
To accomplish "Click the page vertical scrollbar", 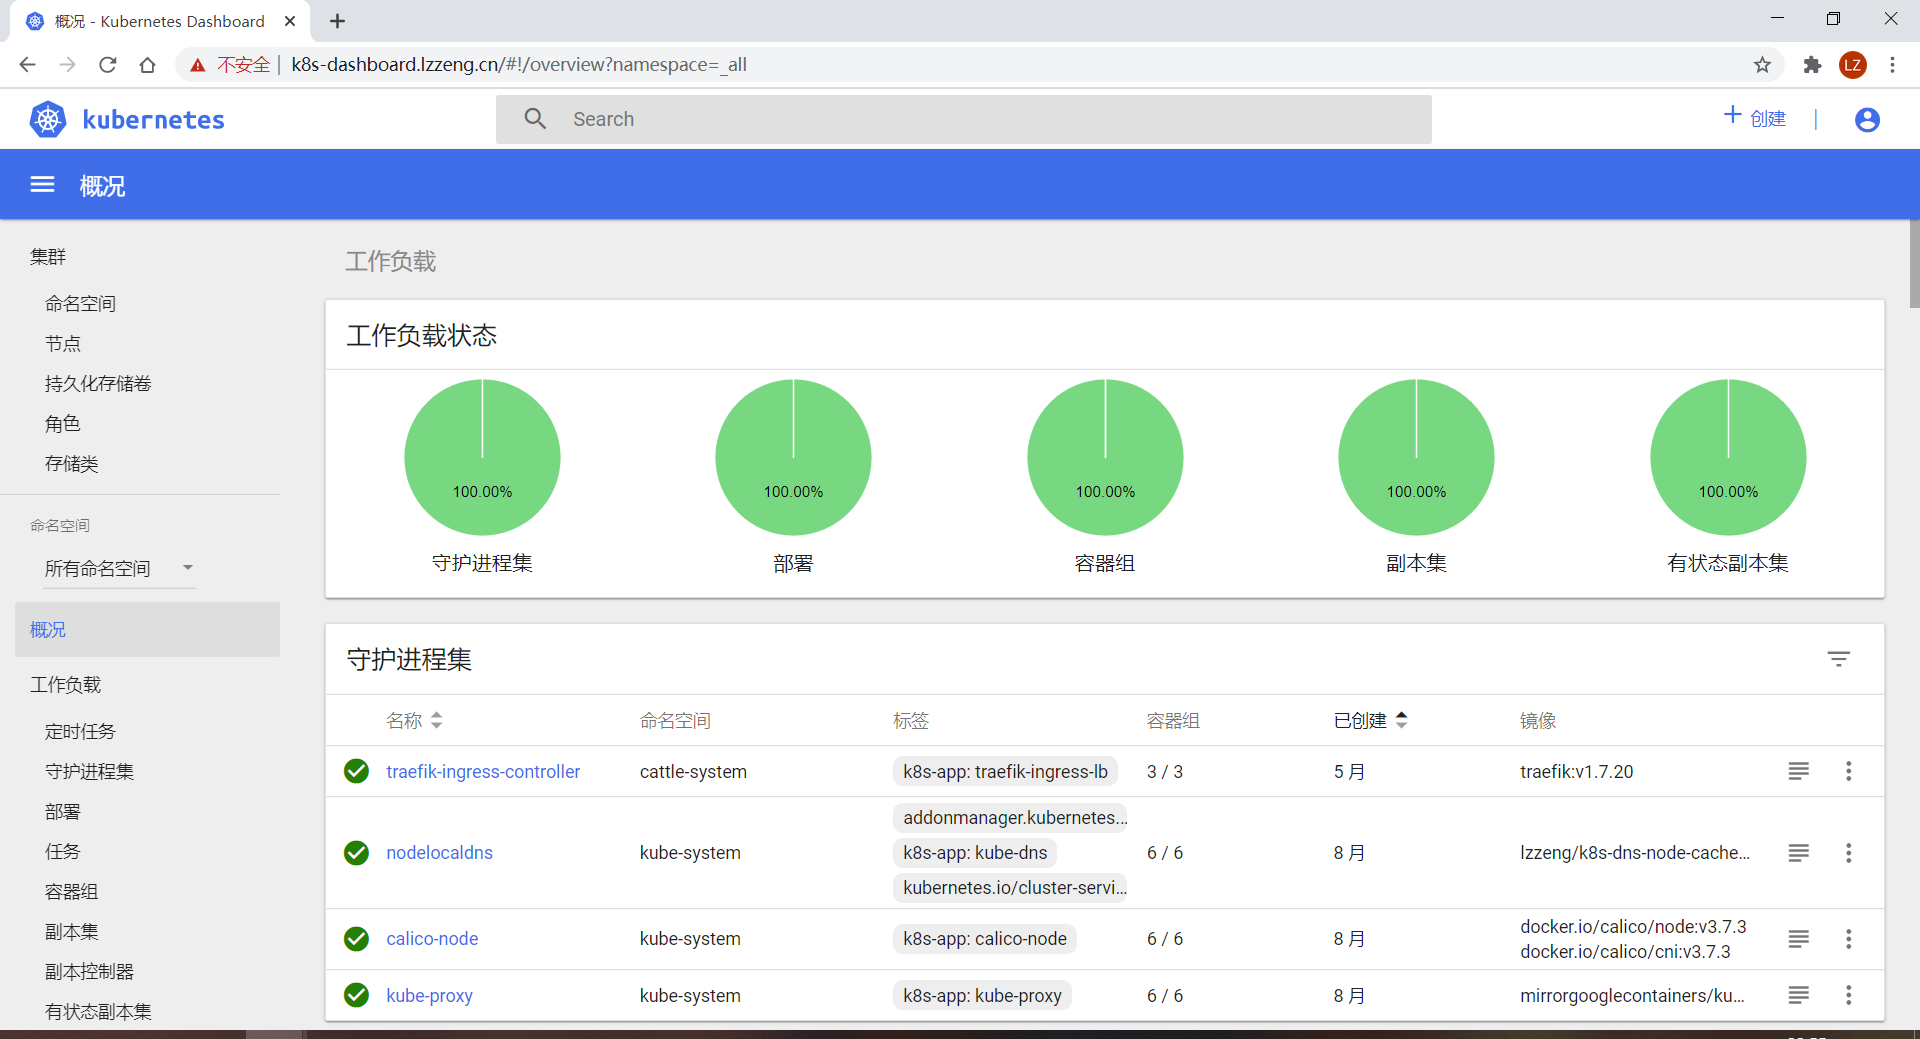I will 1914,265.
